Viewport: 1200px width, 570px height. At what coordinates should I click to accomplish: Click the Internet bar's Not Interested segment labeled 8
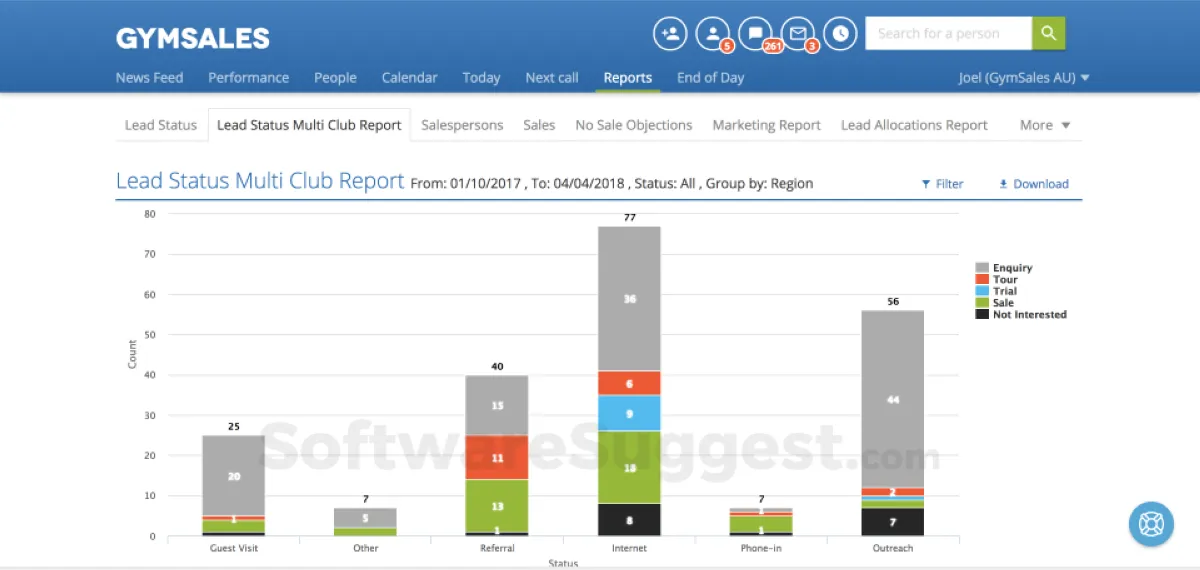click(x=630, y=520)
